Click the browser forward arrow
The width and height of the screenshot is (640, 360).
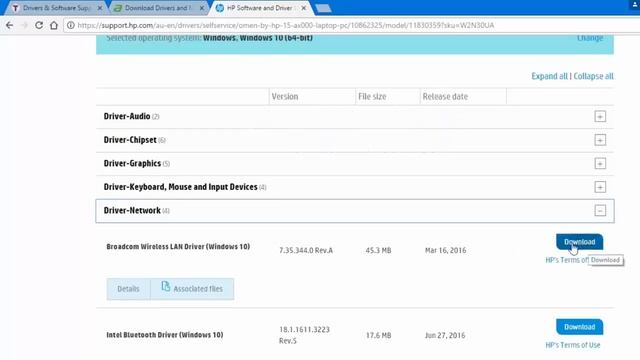point(24,25)
